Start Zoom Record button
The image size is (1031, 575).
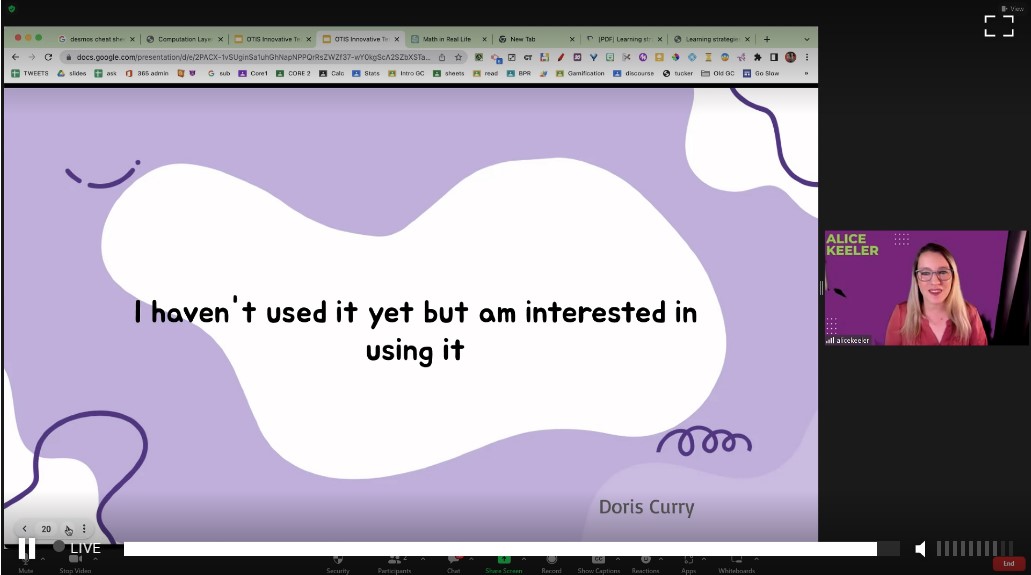(551, 564)
